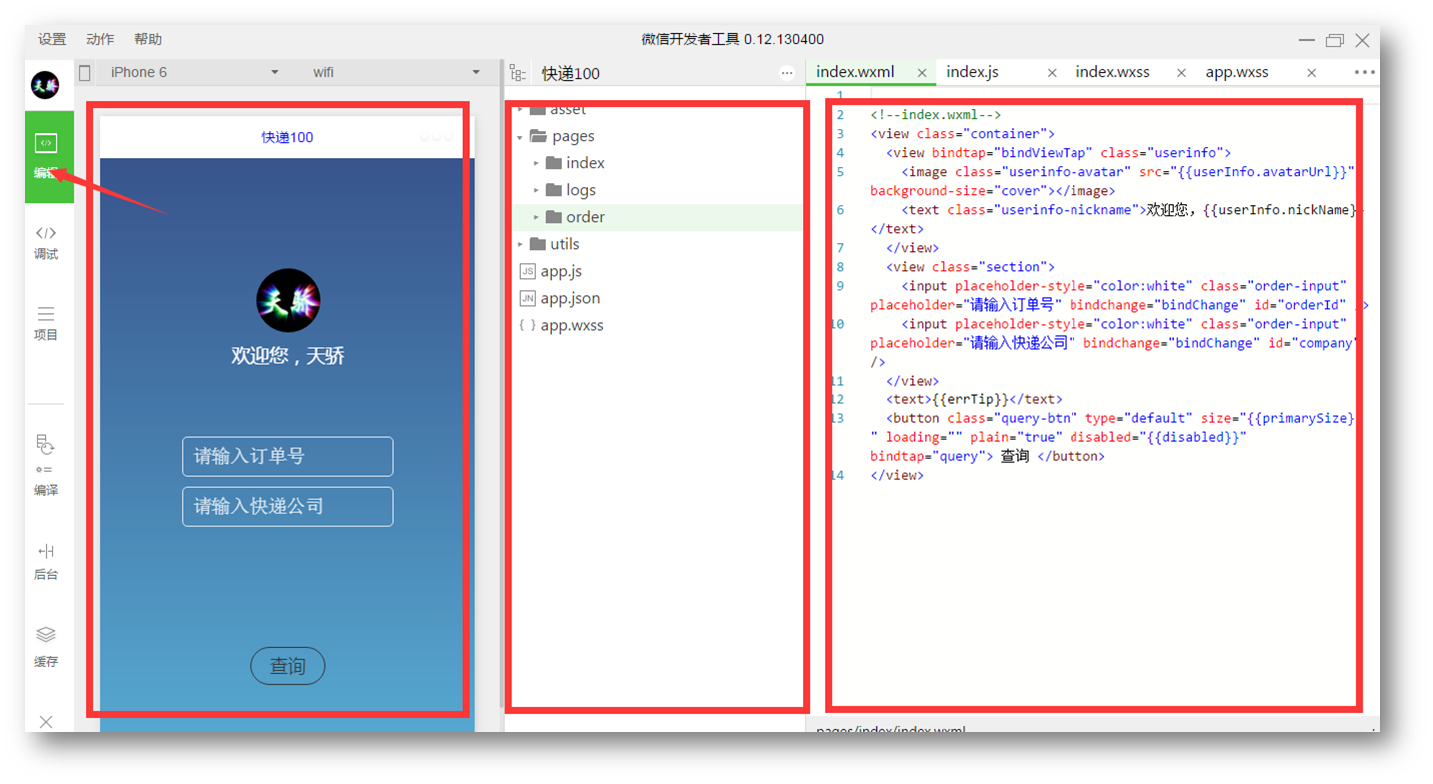Close the app.wxss tab
The height and width of the screenshot is (784, 1433).
pos(1311,73)
